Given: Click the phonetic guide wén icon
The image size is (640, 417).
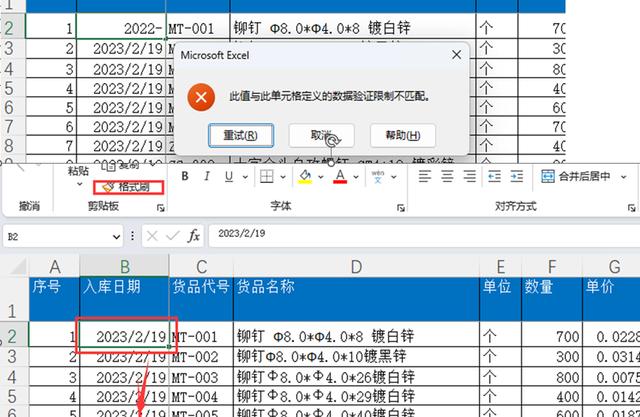Looking at the screenshot, I should pyautogui.click(x=378, y=176).
